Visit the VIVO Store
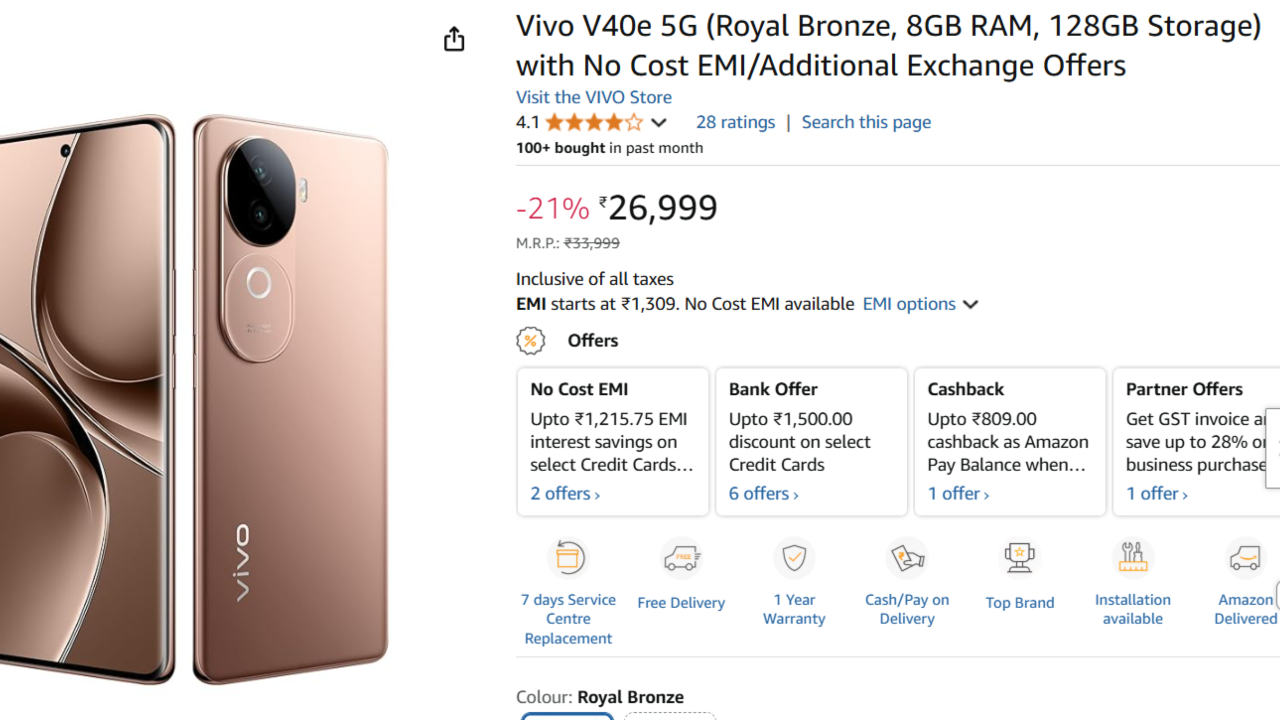The width and height of the screenshot is (1280, 720). click(594, 97)
